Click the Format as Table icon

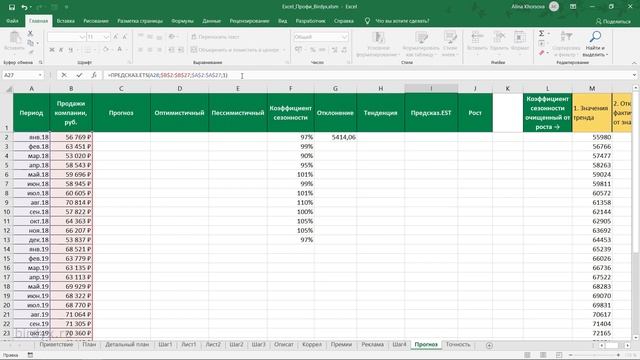[x=421, y=38]
